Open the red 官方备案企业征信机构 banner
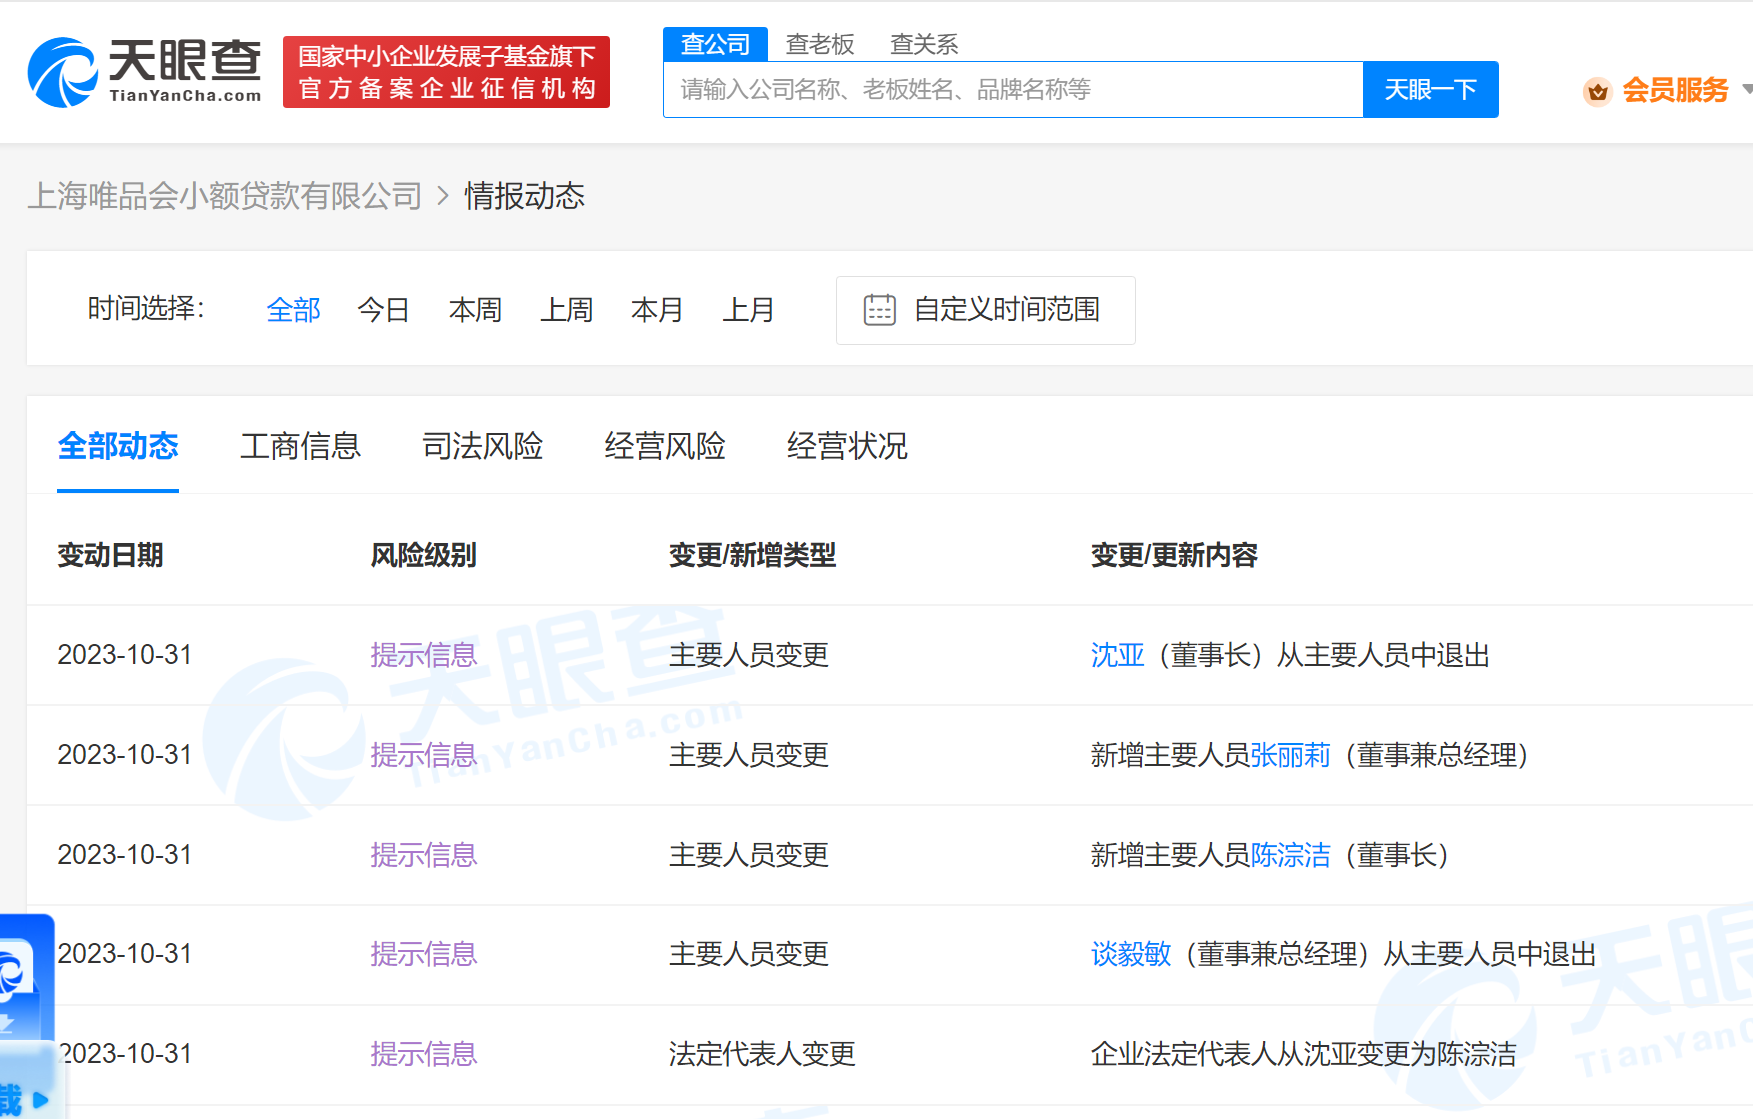The height and width of the screenshot is (1119, 1753). point(446,72)
